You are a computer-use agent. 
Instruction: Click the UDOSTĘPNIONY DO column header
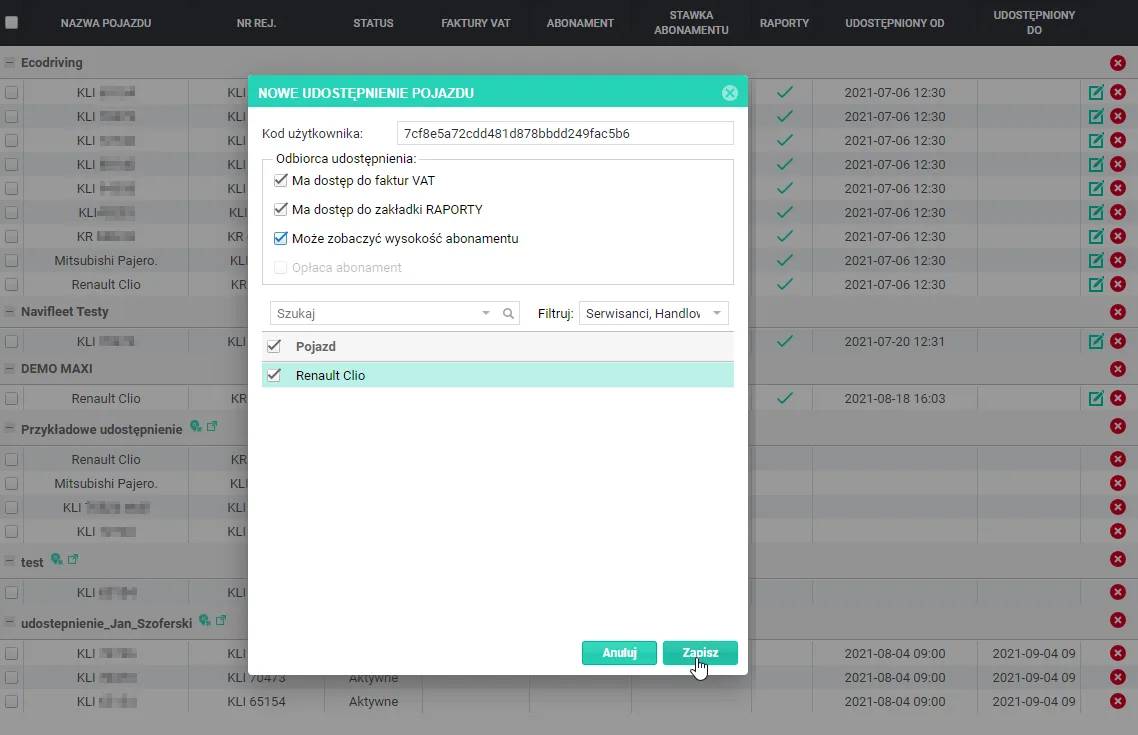(x=1034, y=22)
